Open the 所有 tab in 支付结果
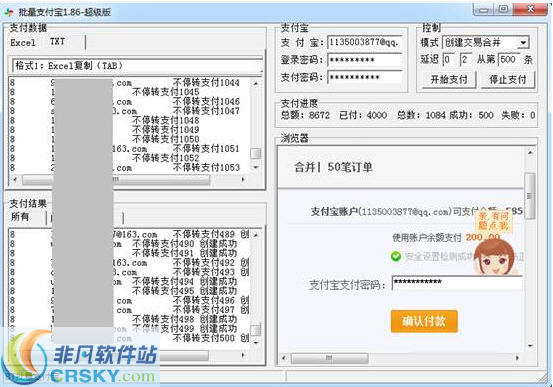Viewport: 553px width, 387px height. point(20,217)
